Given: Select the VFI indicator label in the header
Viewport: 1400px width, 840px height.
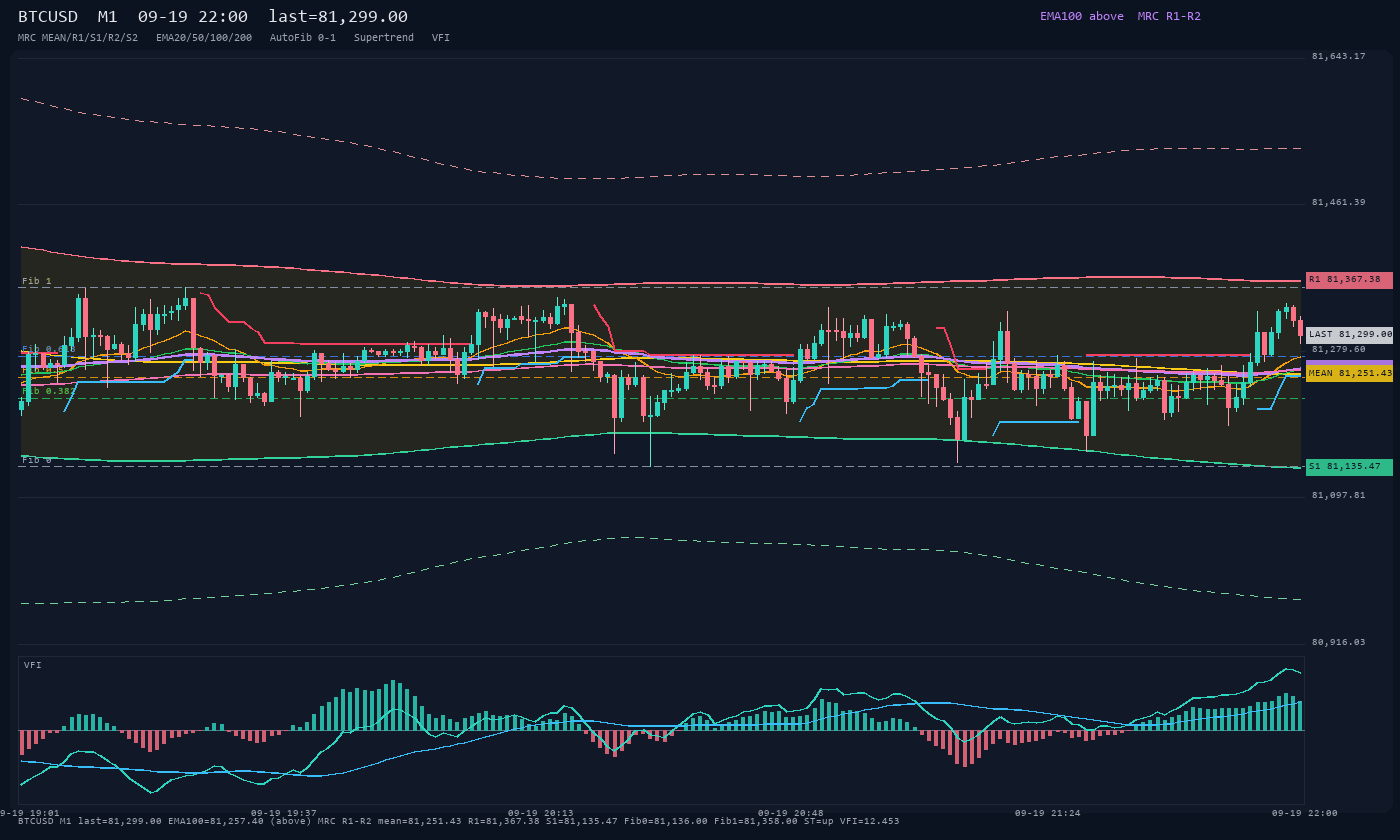Looking at the screenshot, I should pos(441,37).
